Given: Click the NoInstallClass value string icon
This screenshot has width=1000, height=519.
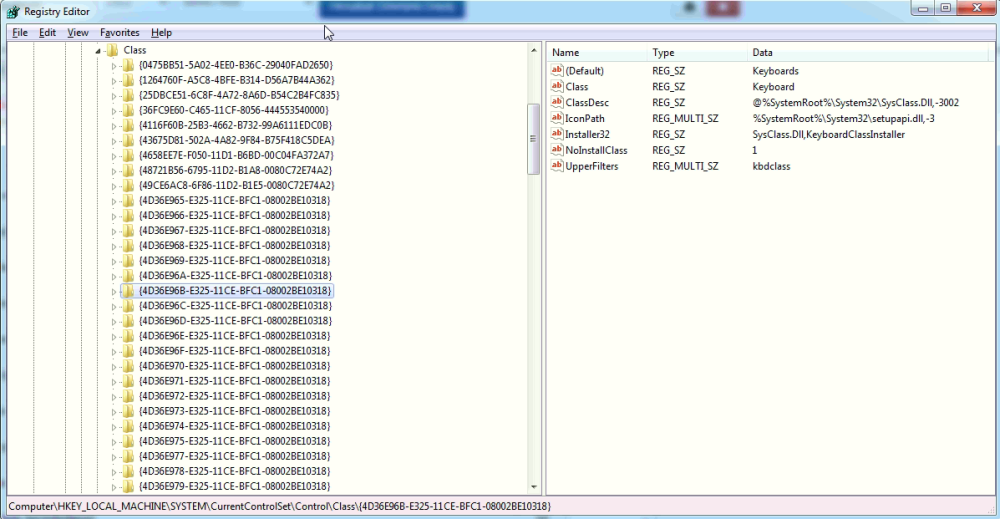Looking at the screenshot, I should (557, 150).
